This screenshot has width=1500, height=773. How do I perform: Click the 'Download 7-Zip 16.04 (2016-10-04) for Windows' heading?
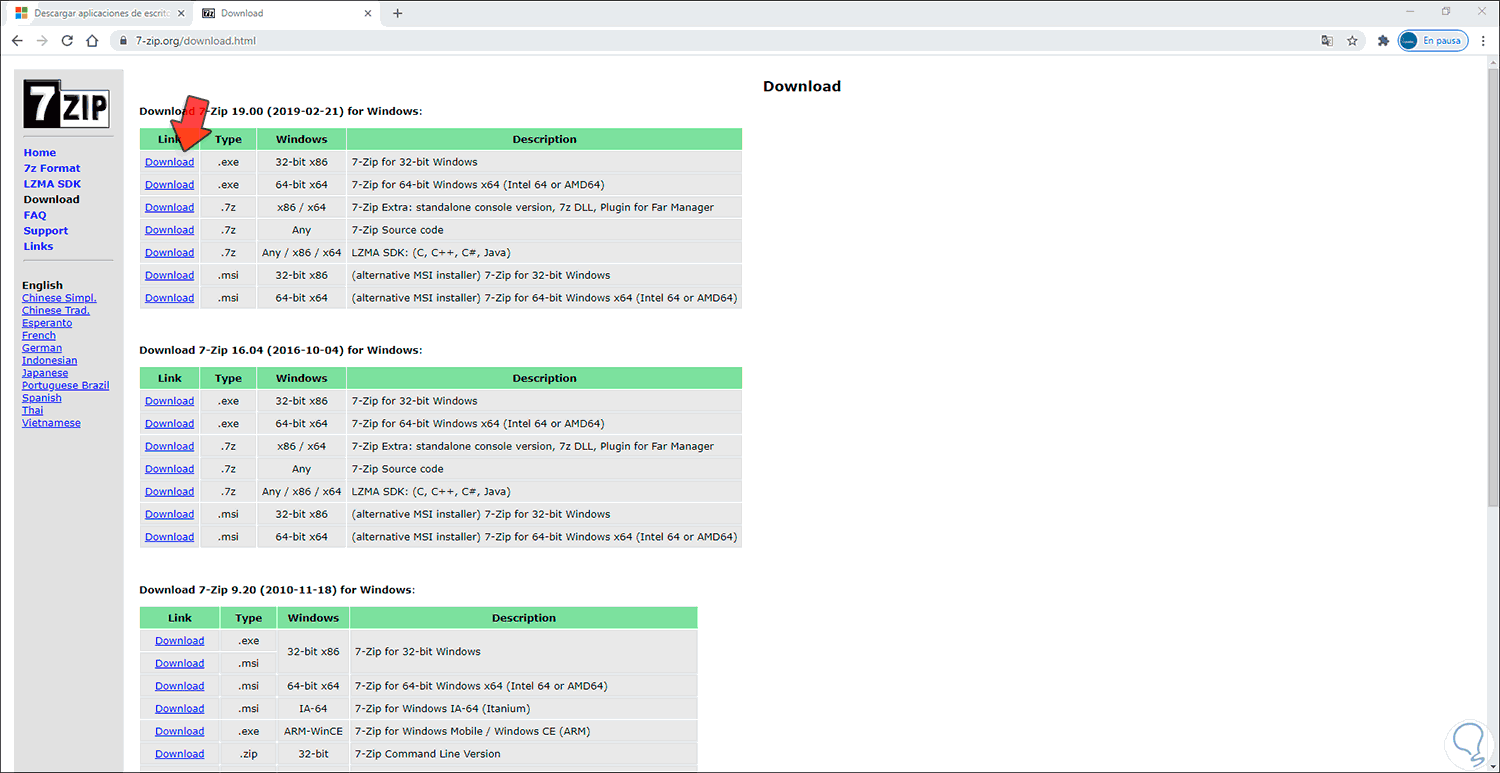(280, 350)
